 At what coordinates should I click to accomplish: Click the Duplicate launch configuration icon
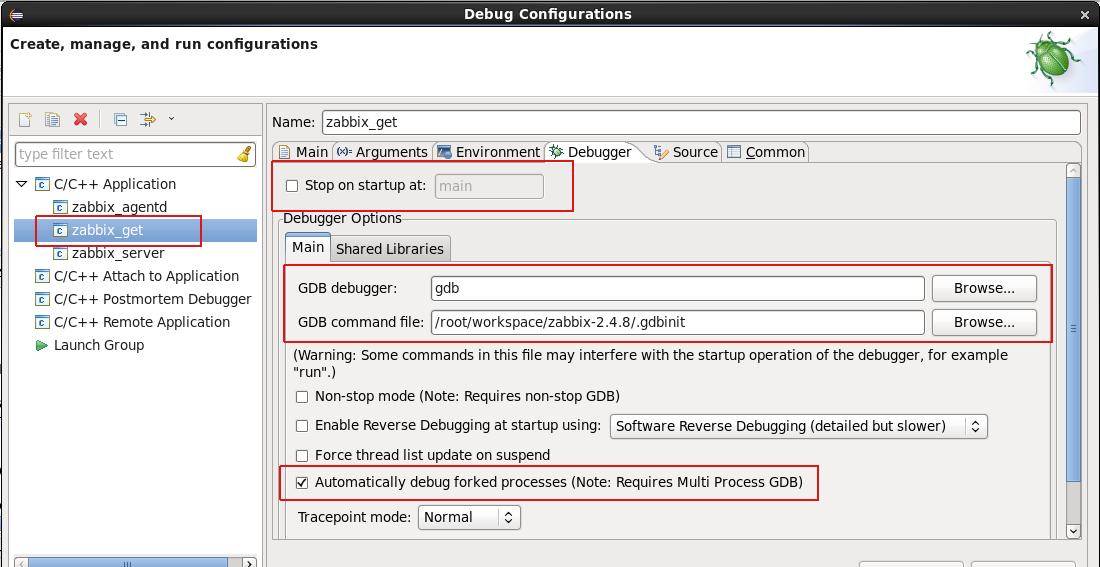click(52, 119)
